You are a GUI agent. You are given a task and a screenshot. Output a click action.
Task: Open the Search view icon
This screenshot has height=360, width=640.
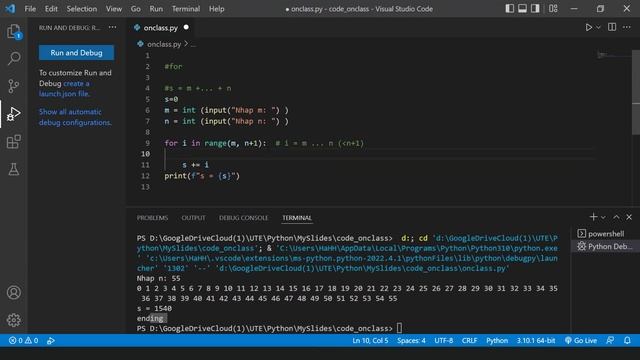[14, 58]
